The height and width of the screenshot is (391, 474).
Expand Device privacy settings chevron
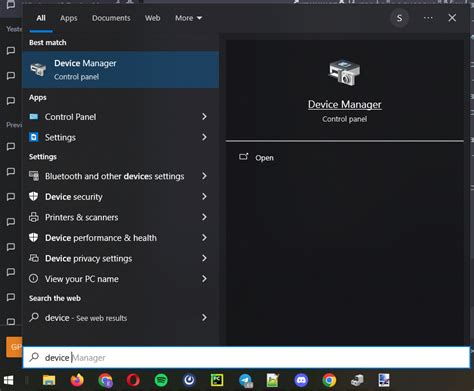(x=204, y=258)
